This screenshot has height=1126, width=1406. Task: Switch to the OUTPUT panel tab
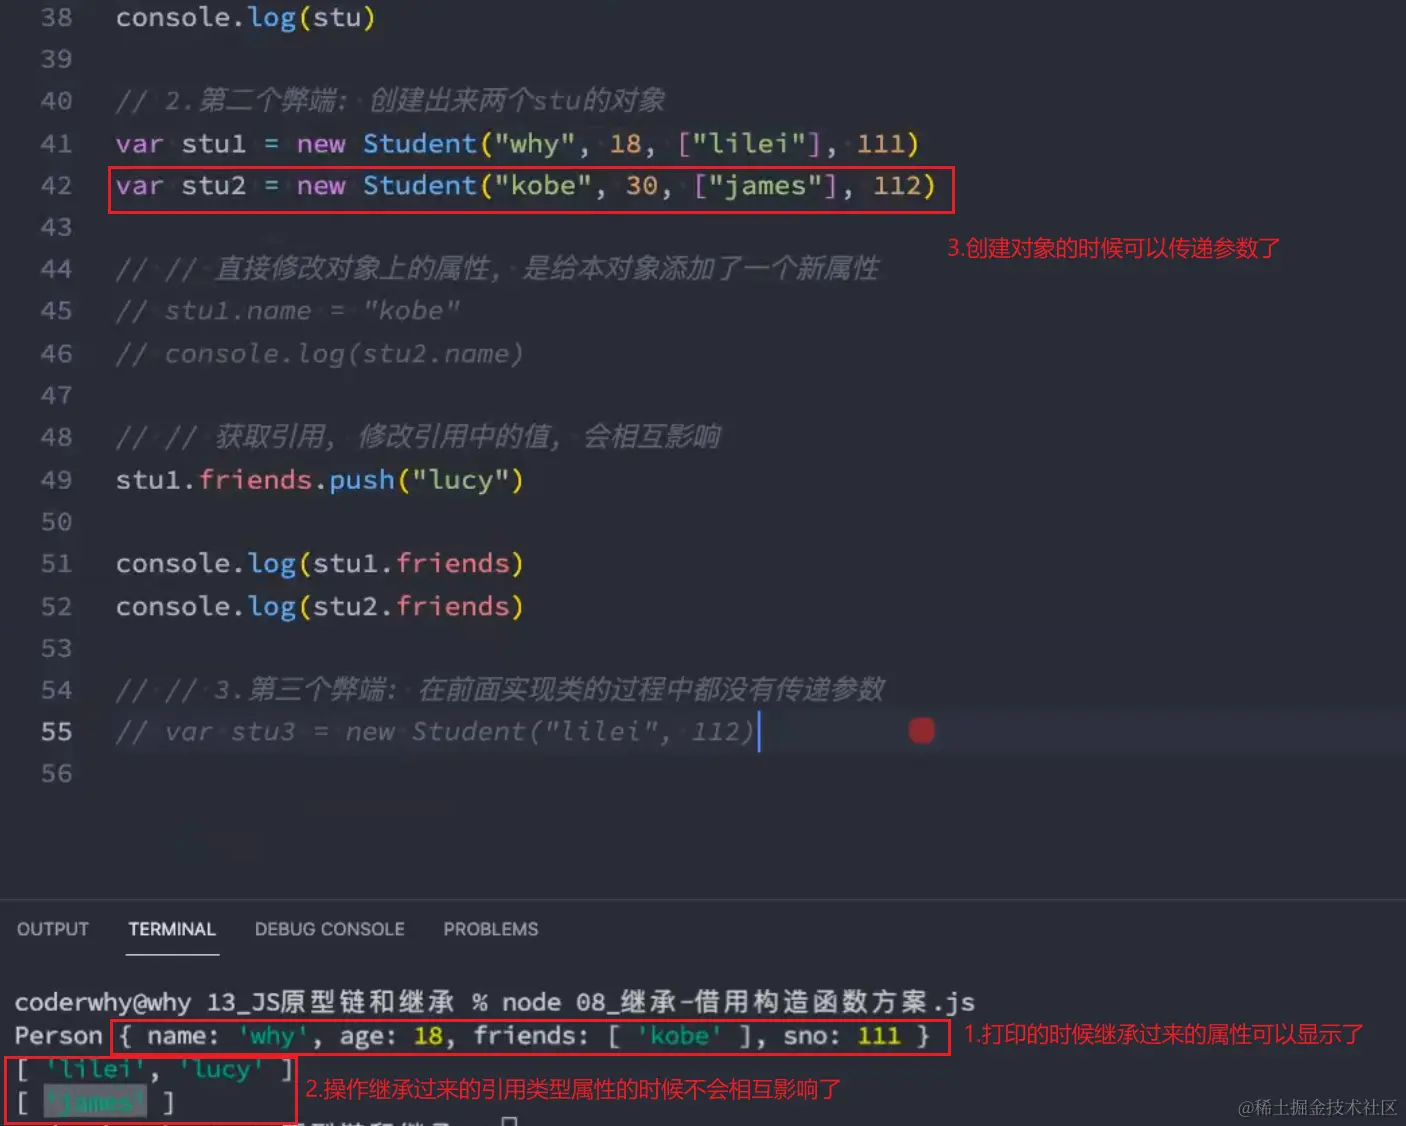tap(53, 929)
